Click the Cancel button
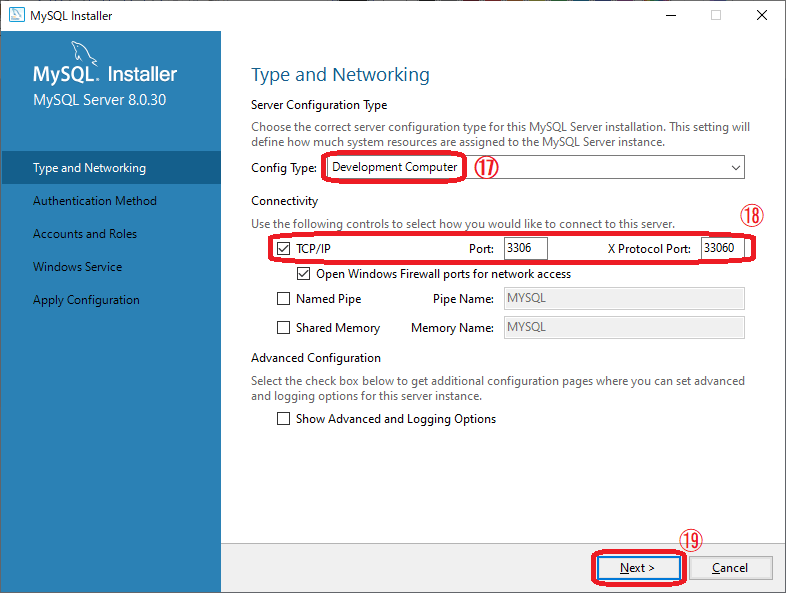The width and height of the screenshot is (786, 593). coord(730,568)
